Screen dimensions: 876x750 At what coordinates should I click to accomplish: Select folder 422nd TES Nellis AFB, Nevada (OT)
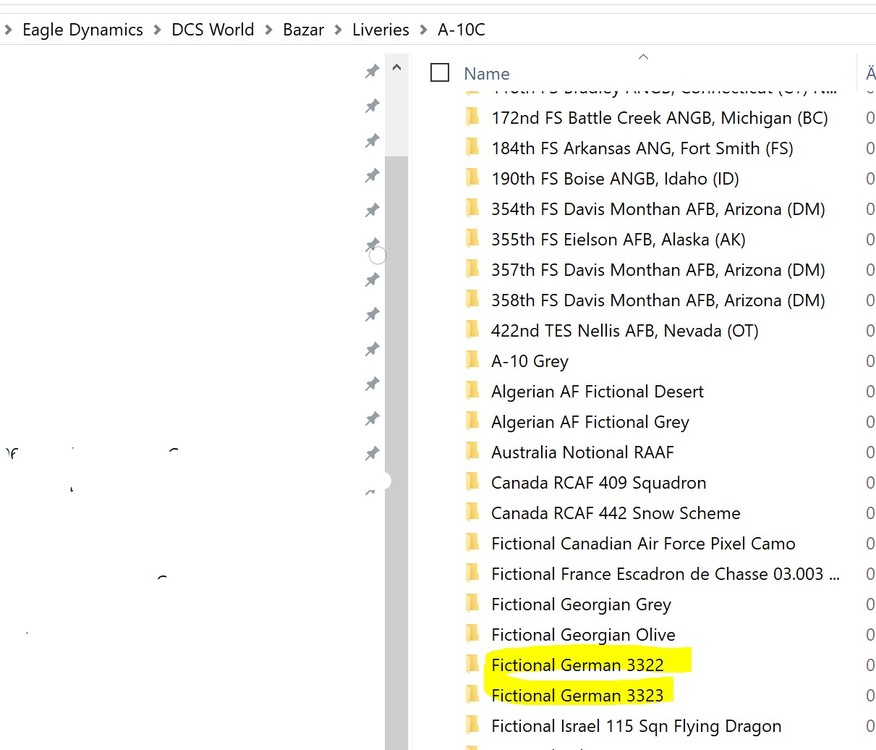(625, 331)
